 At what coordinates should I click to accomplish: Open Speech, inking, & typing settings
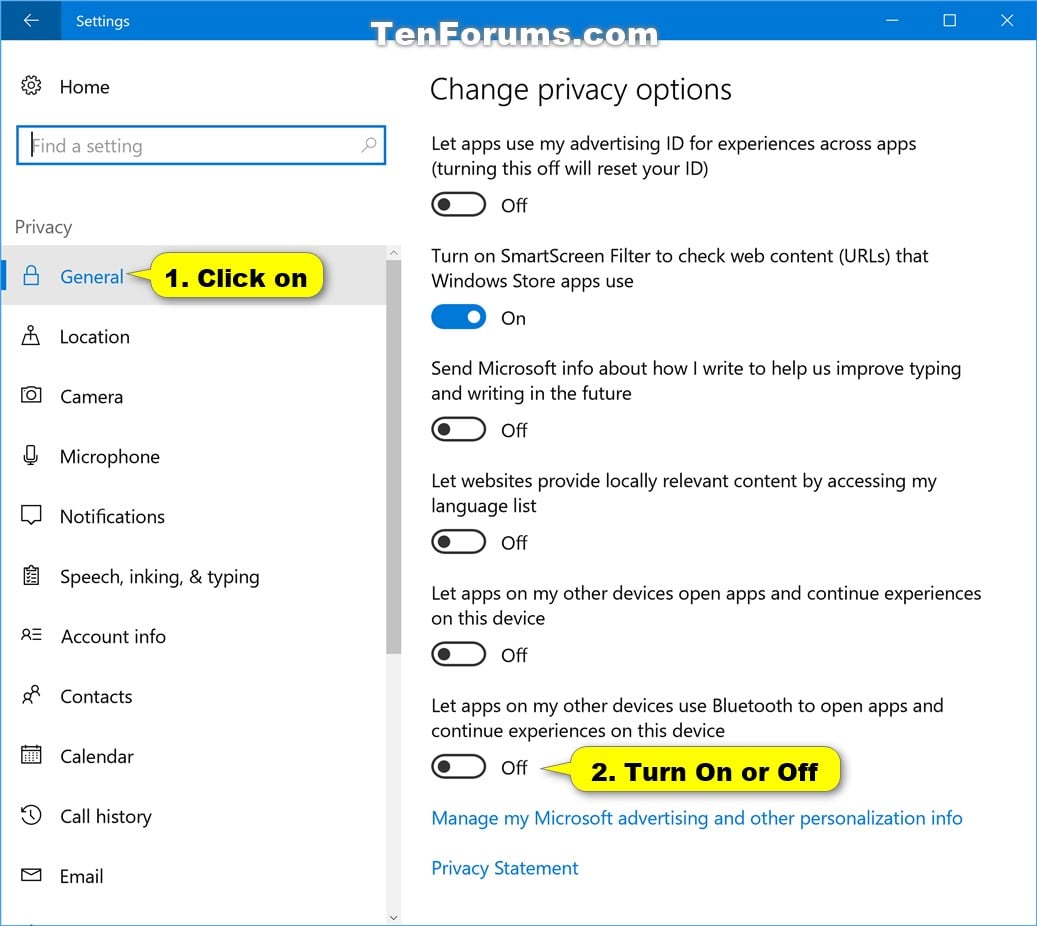pyautogui.click(x=194, y=576)
